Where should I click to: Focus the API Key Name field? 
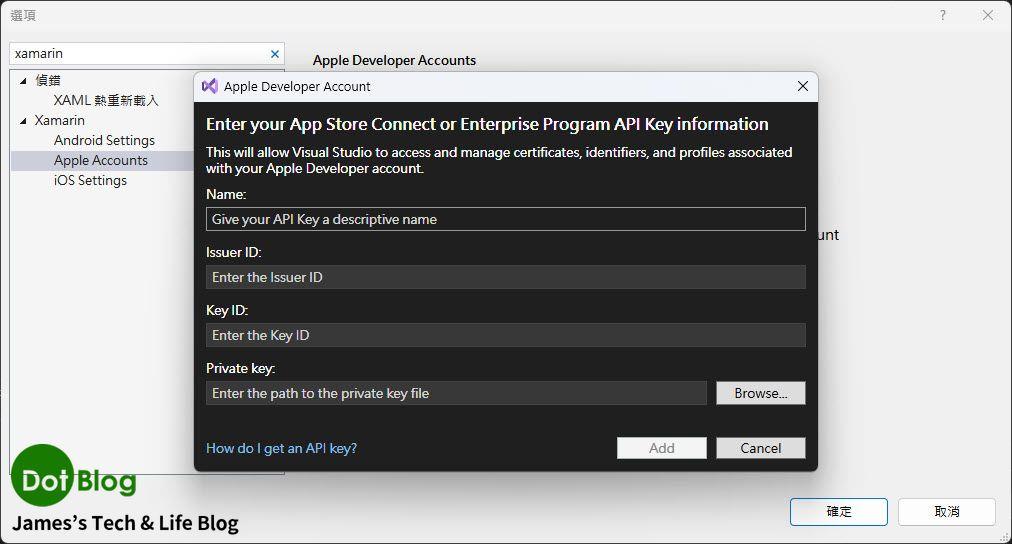click(x=505, y=219)
